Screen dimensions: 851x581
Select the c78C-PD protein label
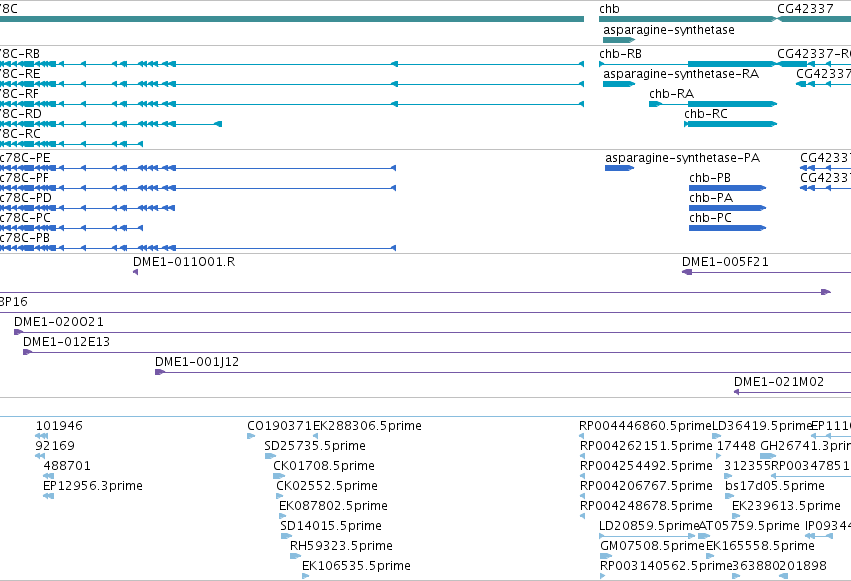coord(26,198)
